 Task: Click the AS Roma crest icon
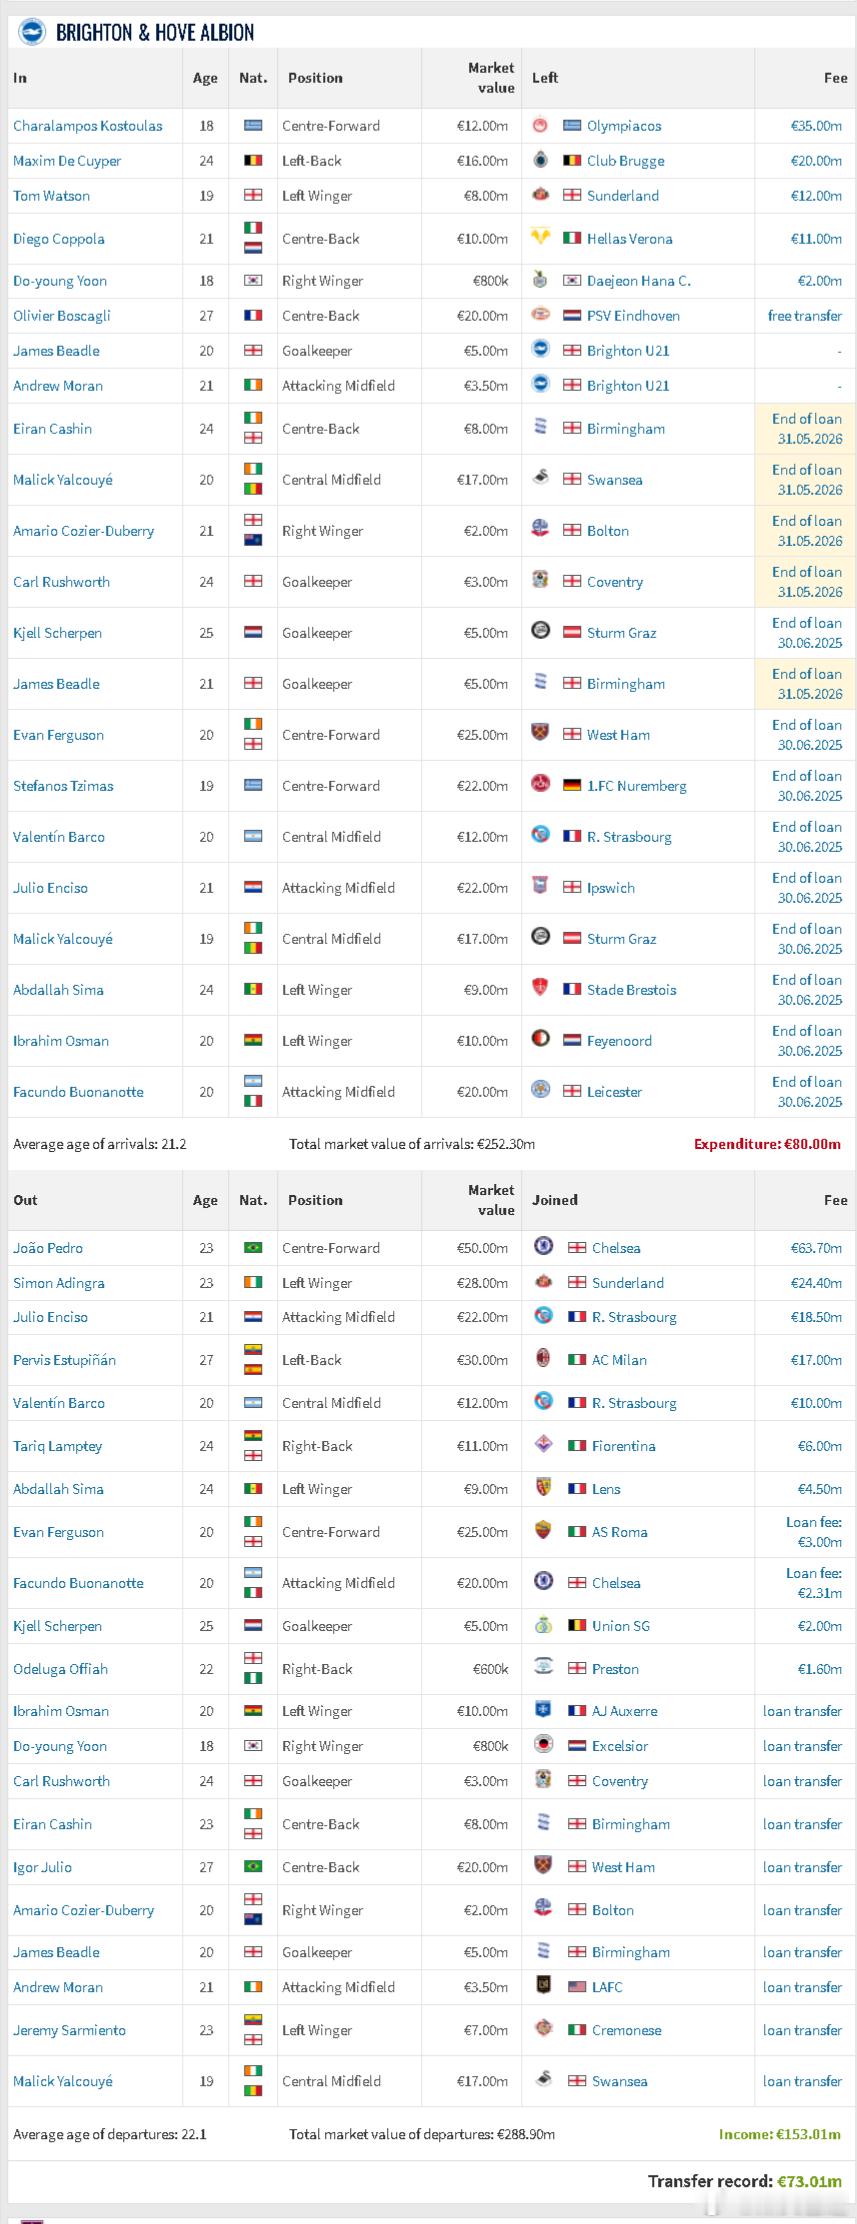click(544, 1531)
